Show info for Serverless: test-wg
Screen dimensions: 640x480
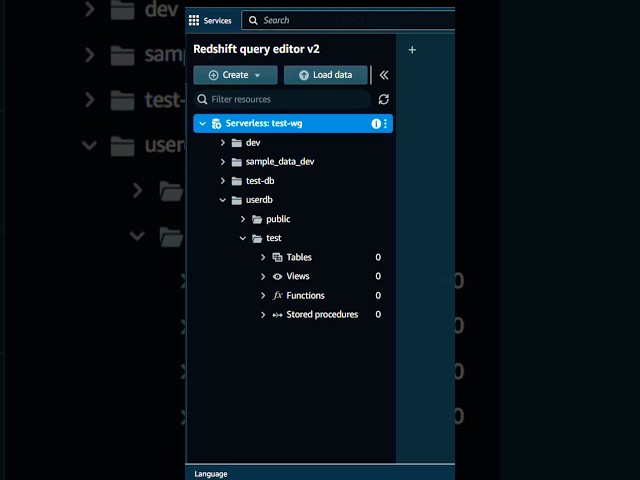click(x=376, y=124)
